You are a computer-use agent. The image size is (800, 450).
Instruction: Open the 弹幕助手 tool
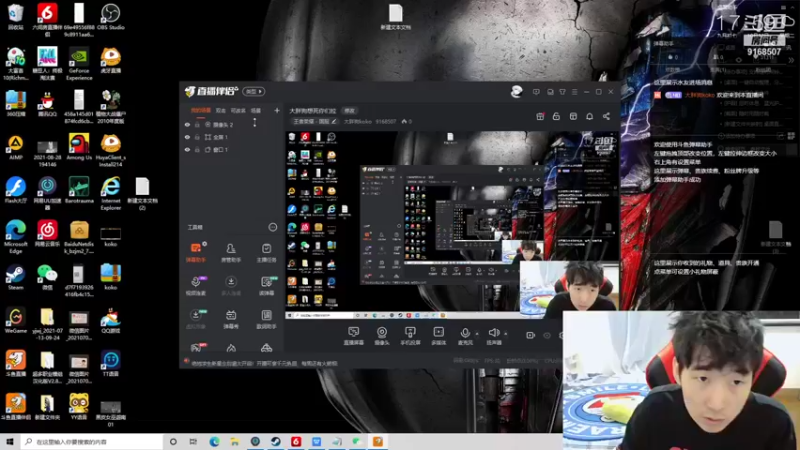(x=196, y=253)
